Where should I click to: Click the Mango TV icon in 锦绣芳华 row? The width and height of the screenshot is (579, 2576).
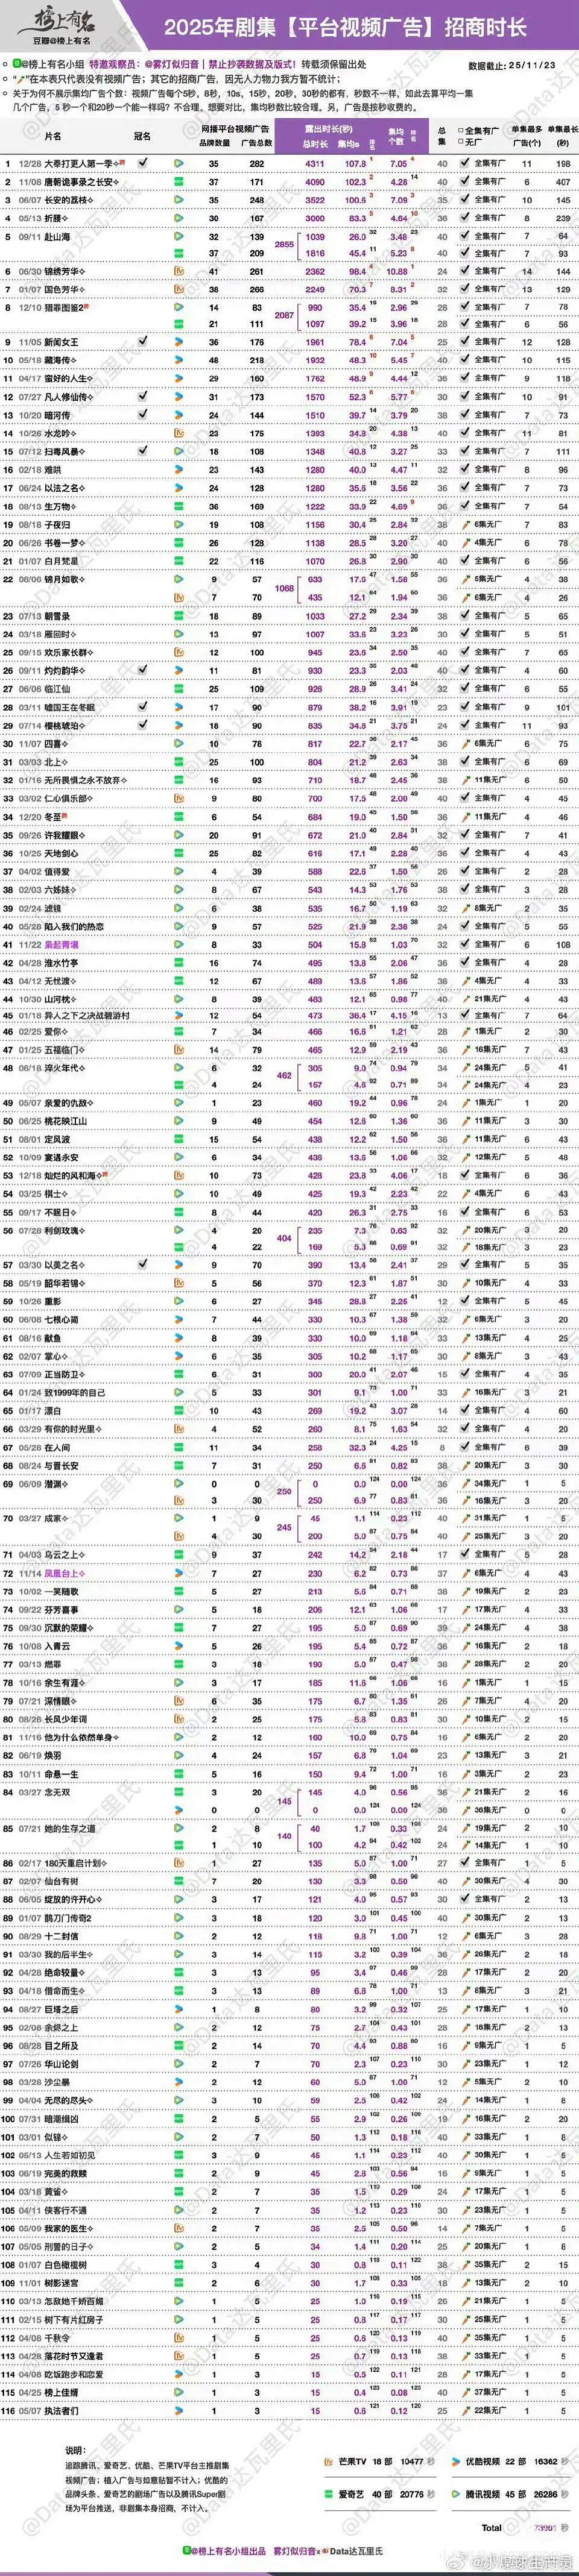point(179,271)
